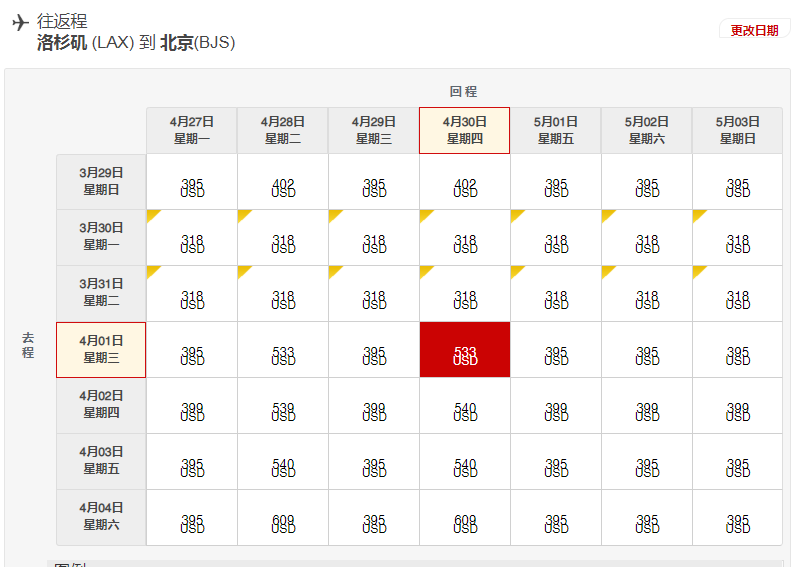The width and height of the screenshot is (792, 567).
Task: Pick 318 USD fare for 3月30日 and 4月30日
Action: 465,238
